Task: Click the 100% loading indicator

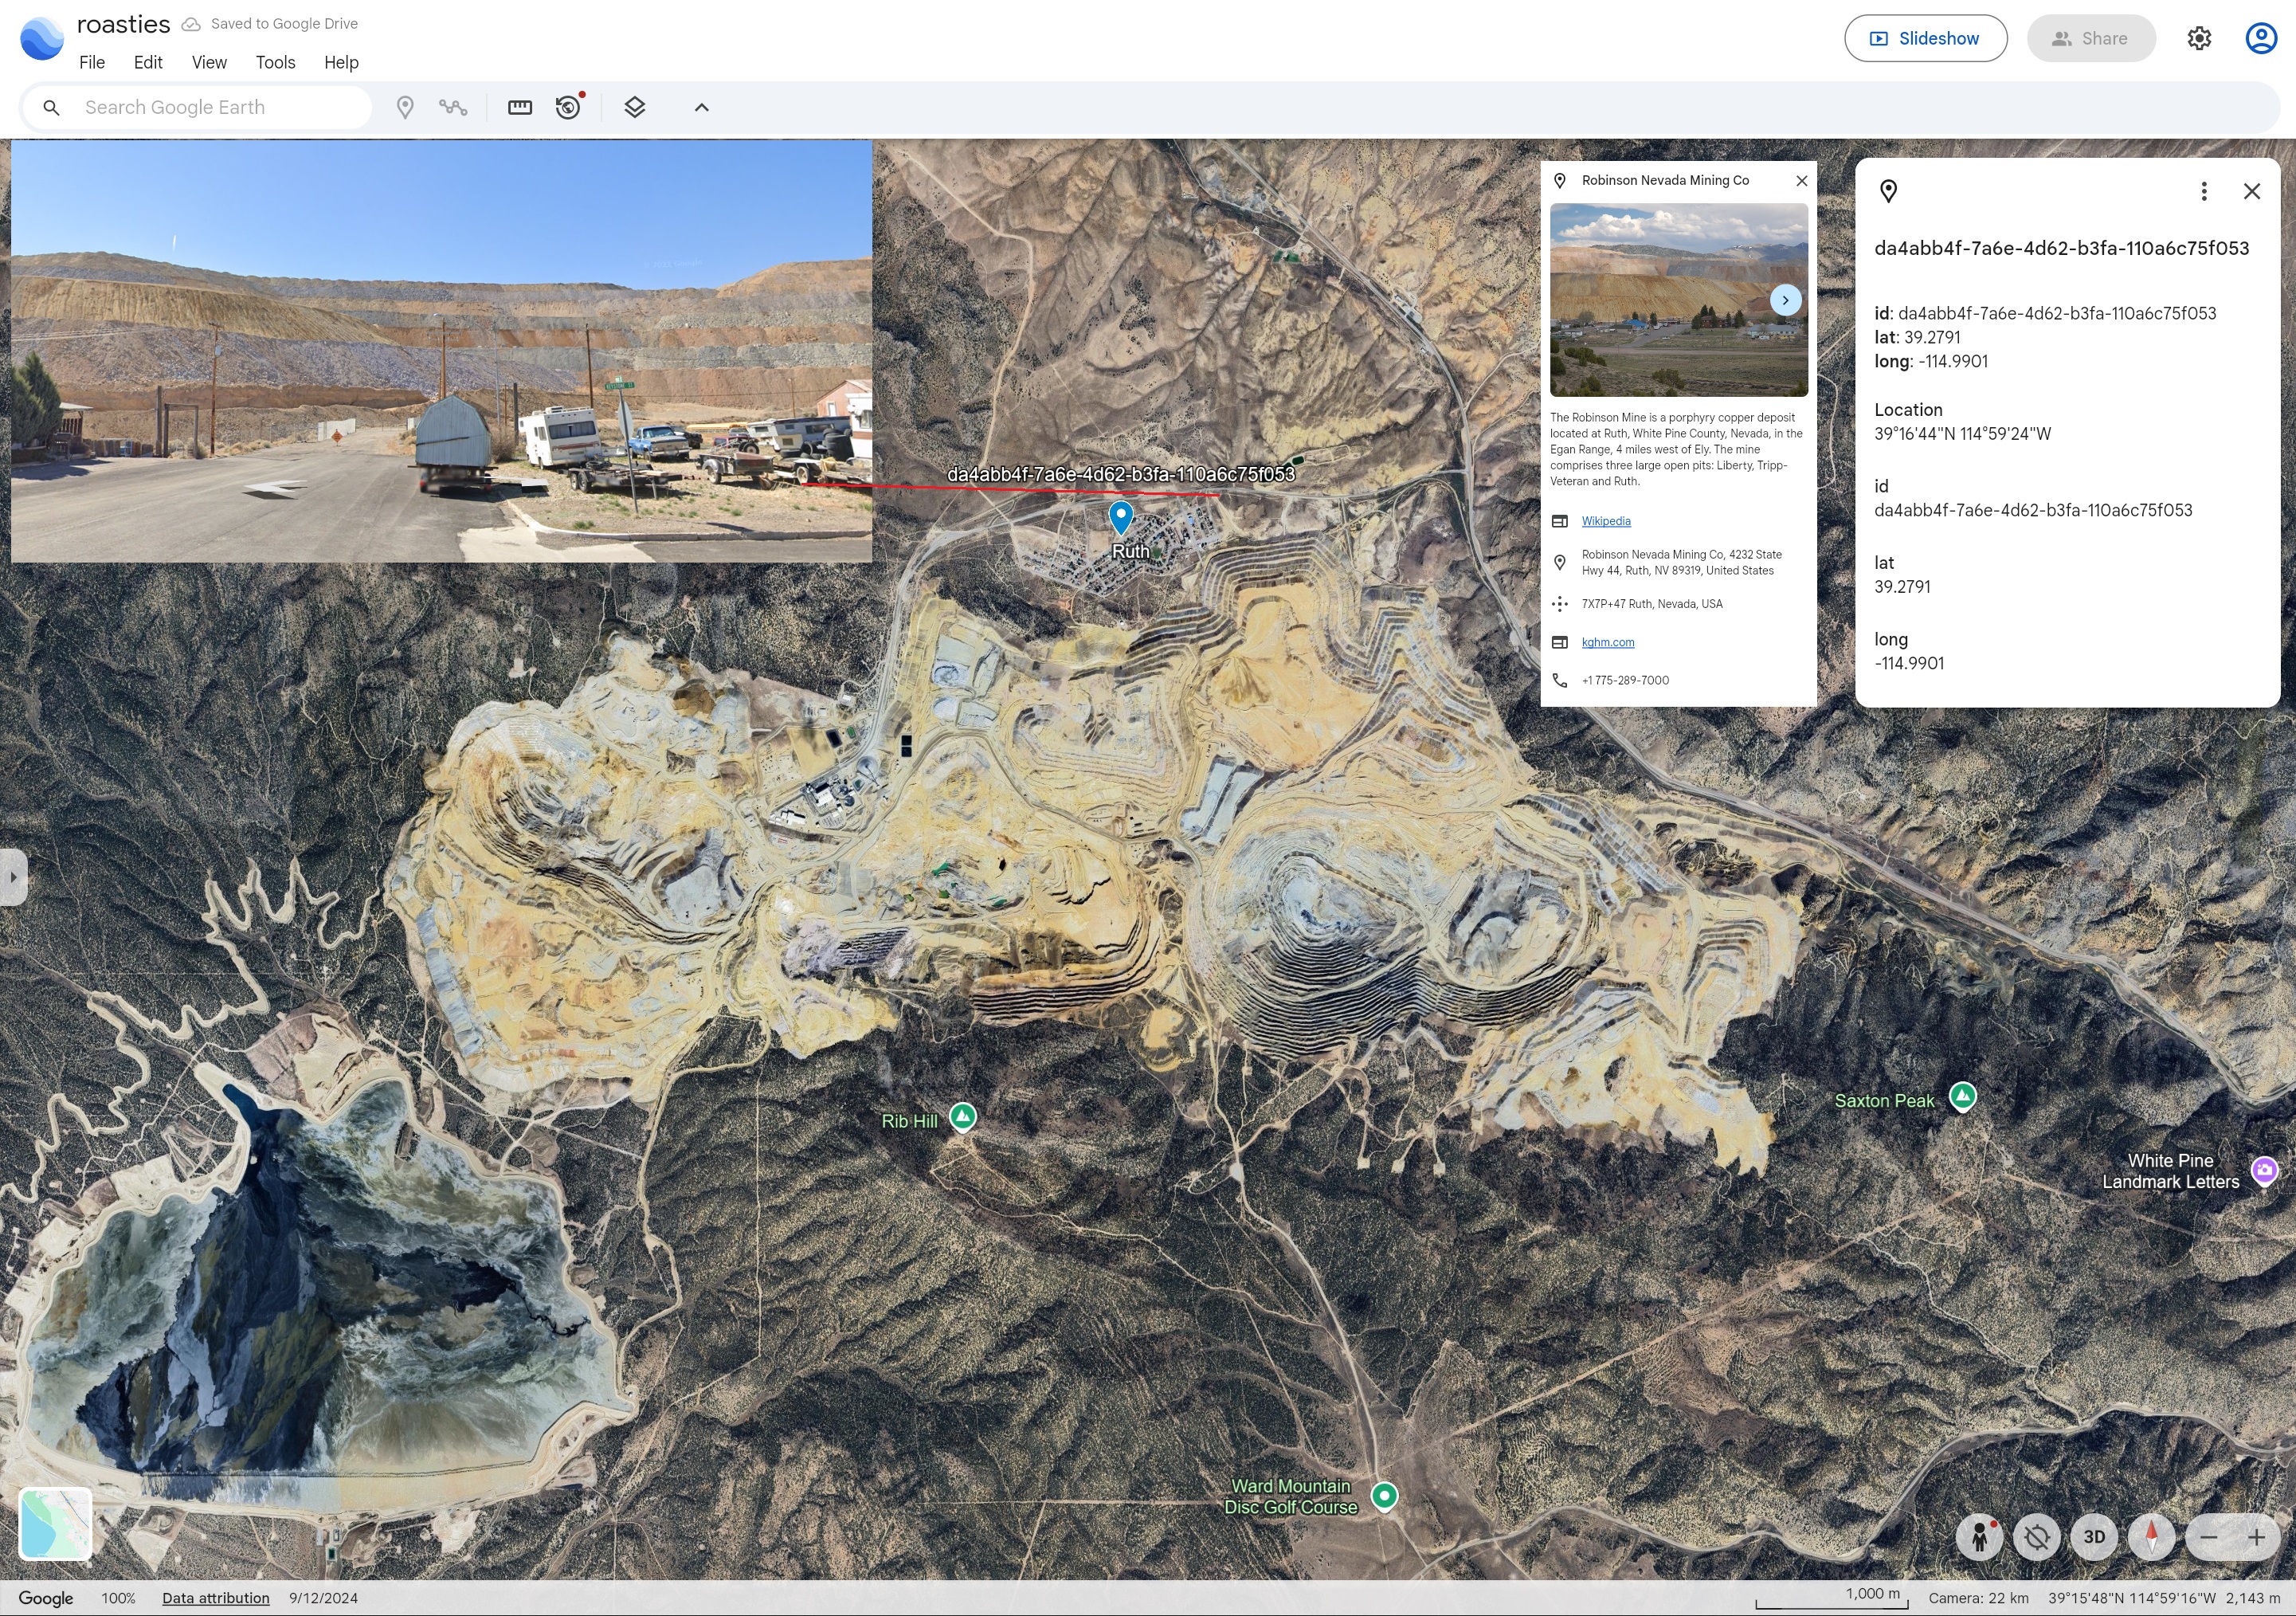Action: [x=118, y=1598]
